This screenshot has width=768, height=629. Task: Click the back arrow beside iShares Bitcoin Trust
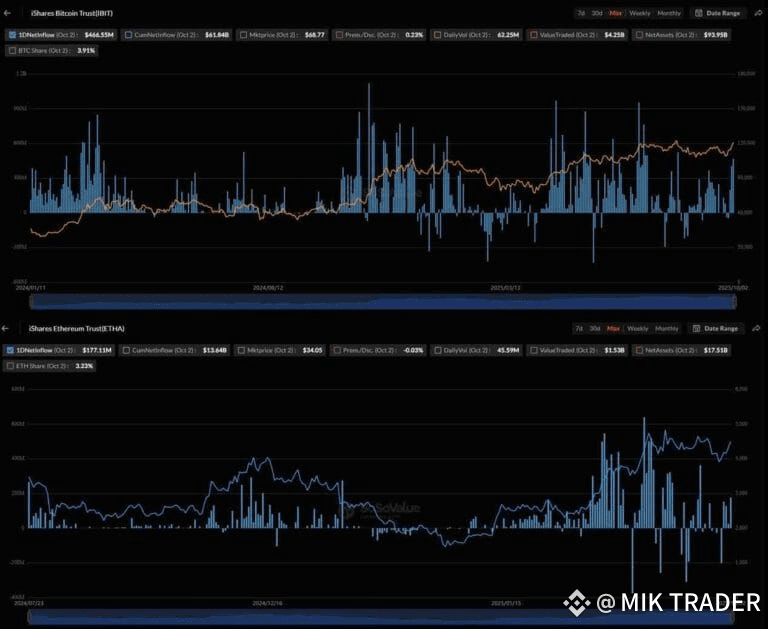click(x=7, y=13)
